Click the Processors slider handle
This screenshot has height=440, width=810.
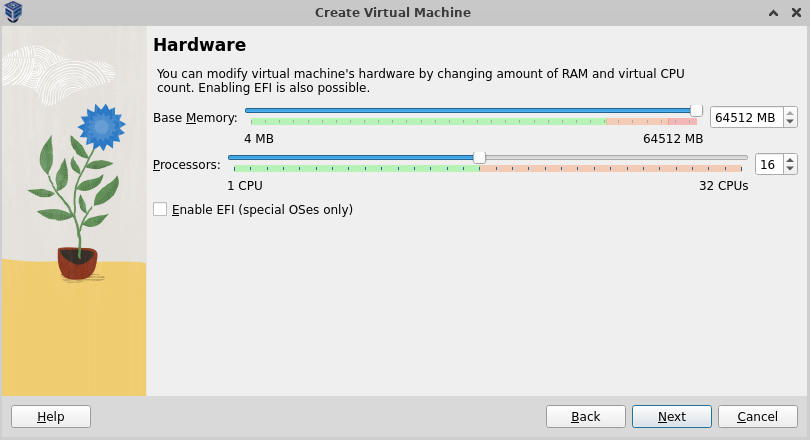pyautogui.click(x=479, y=157)
